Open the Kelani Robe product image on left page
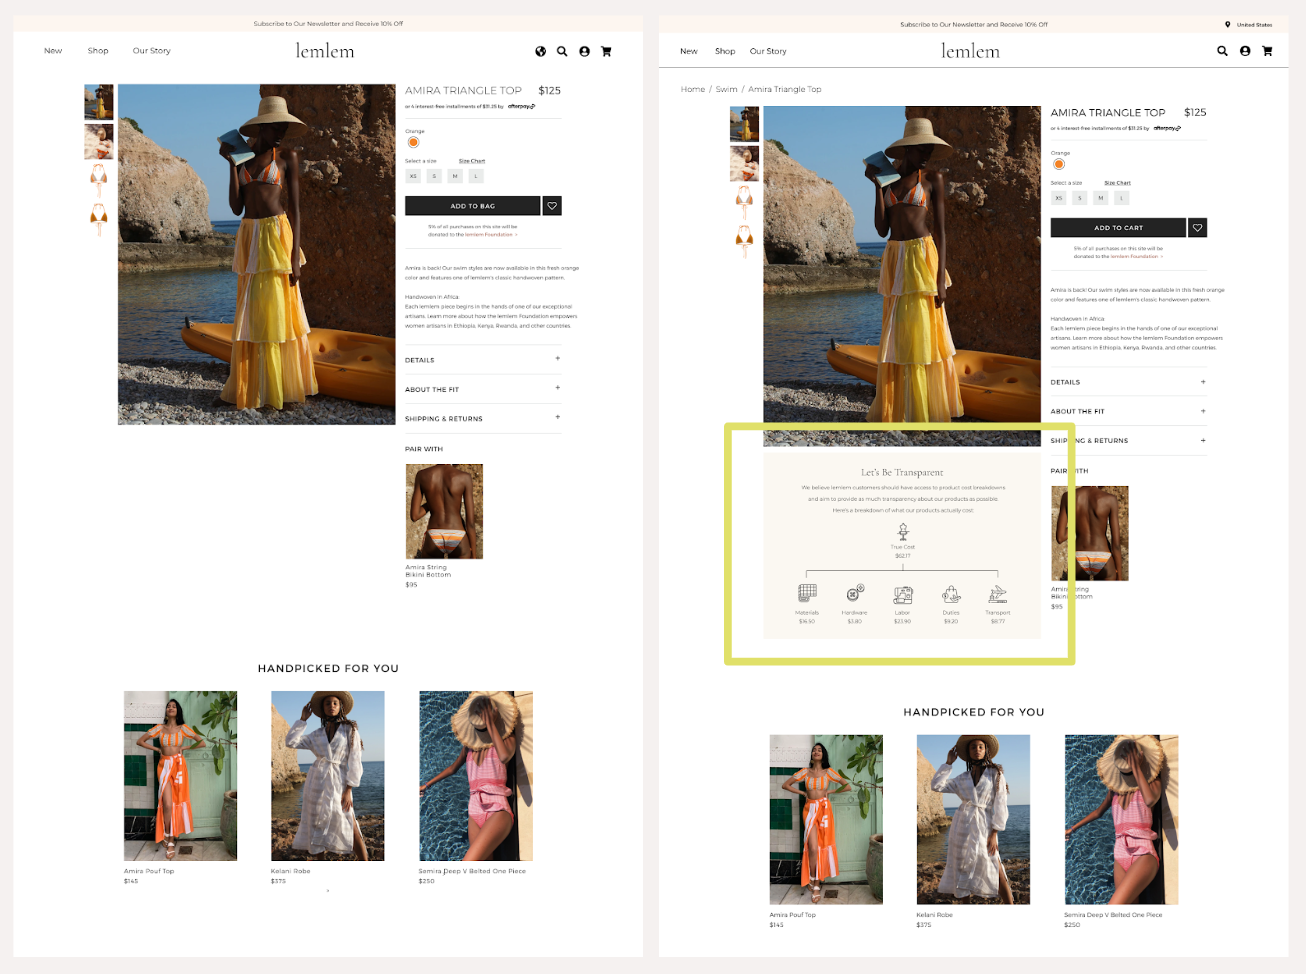The height and width of the screenshot is (974, 1306). pyautogui.click(x=328, y=775)
